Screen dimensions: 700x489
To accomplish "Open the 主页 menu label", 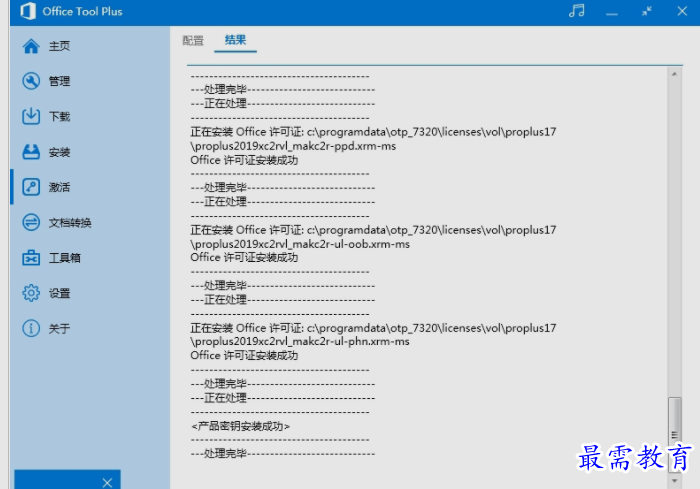I will [x=59, y=46].
